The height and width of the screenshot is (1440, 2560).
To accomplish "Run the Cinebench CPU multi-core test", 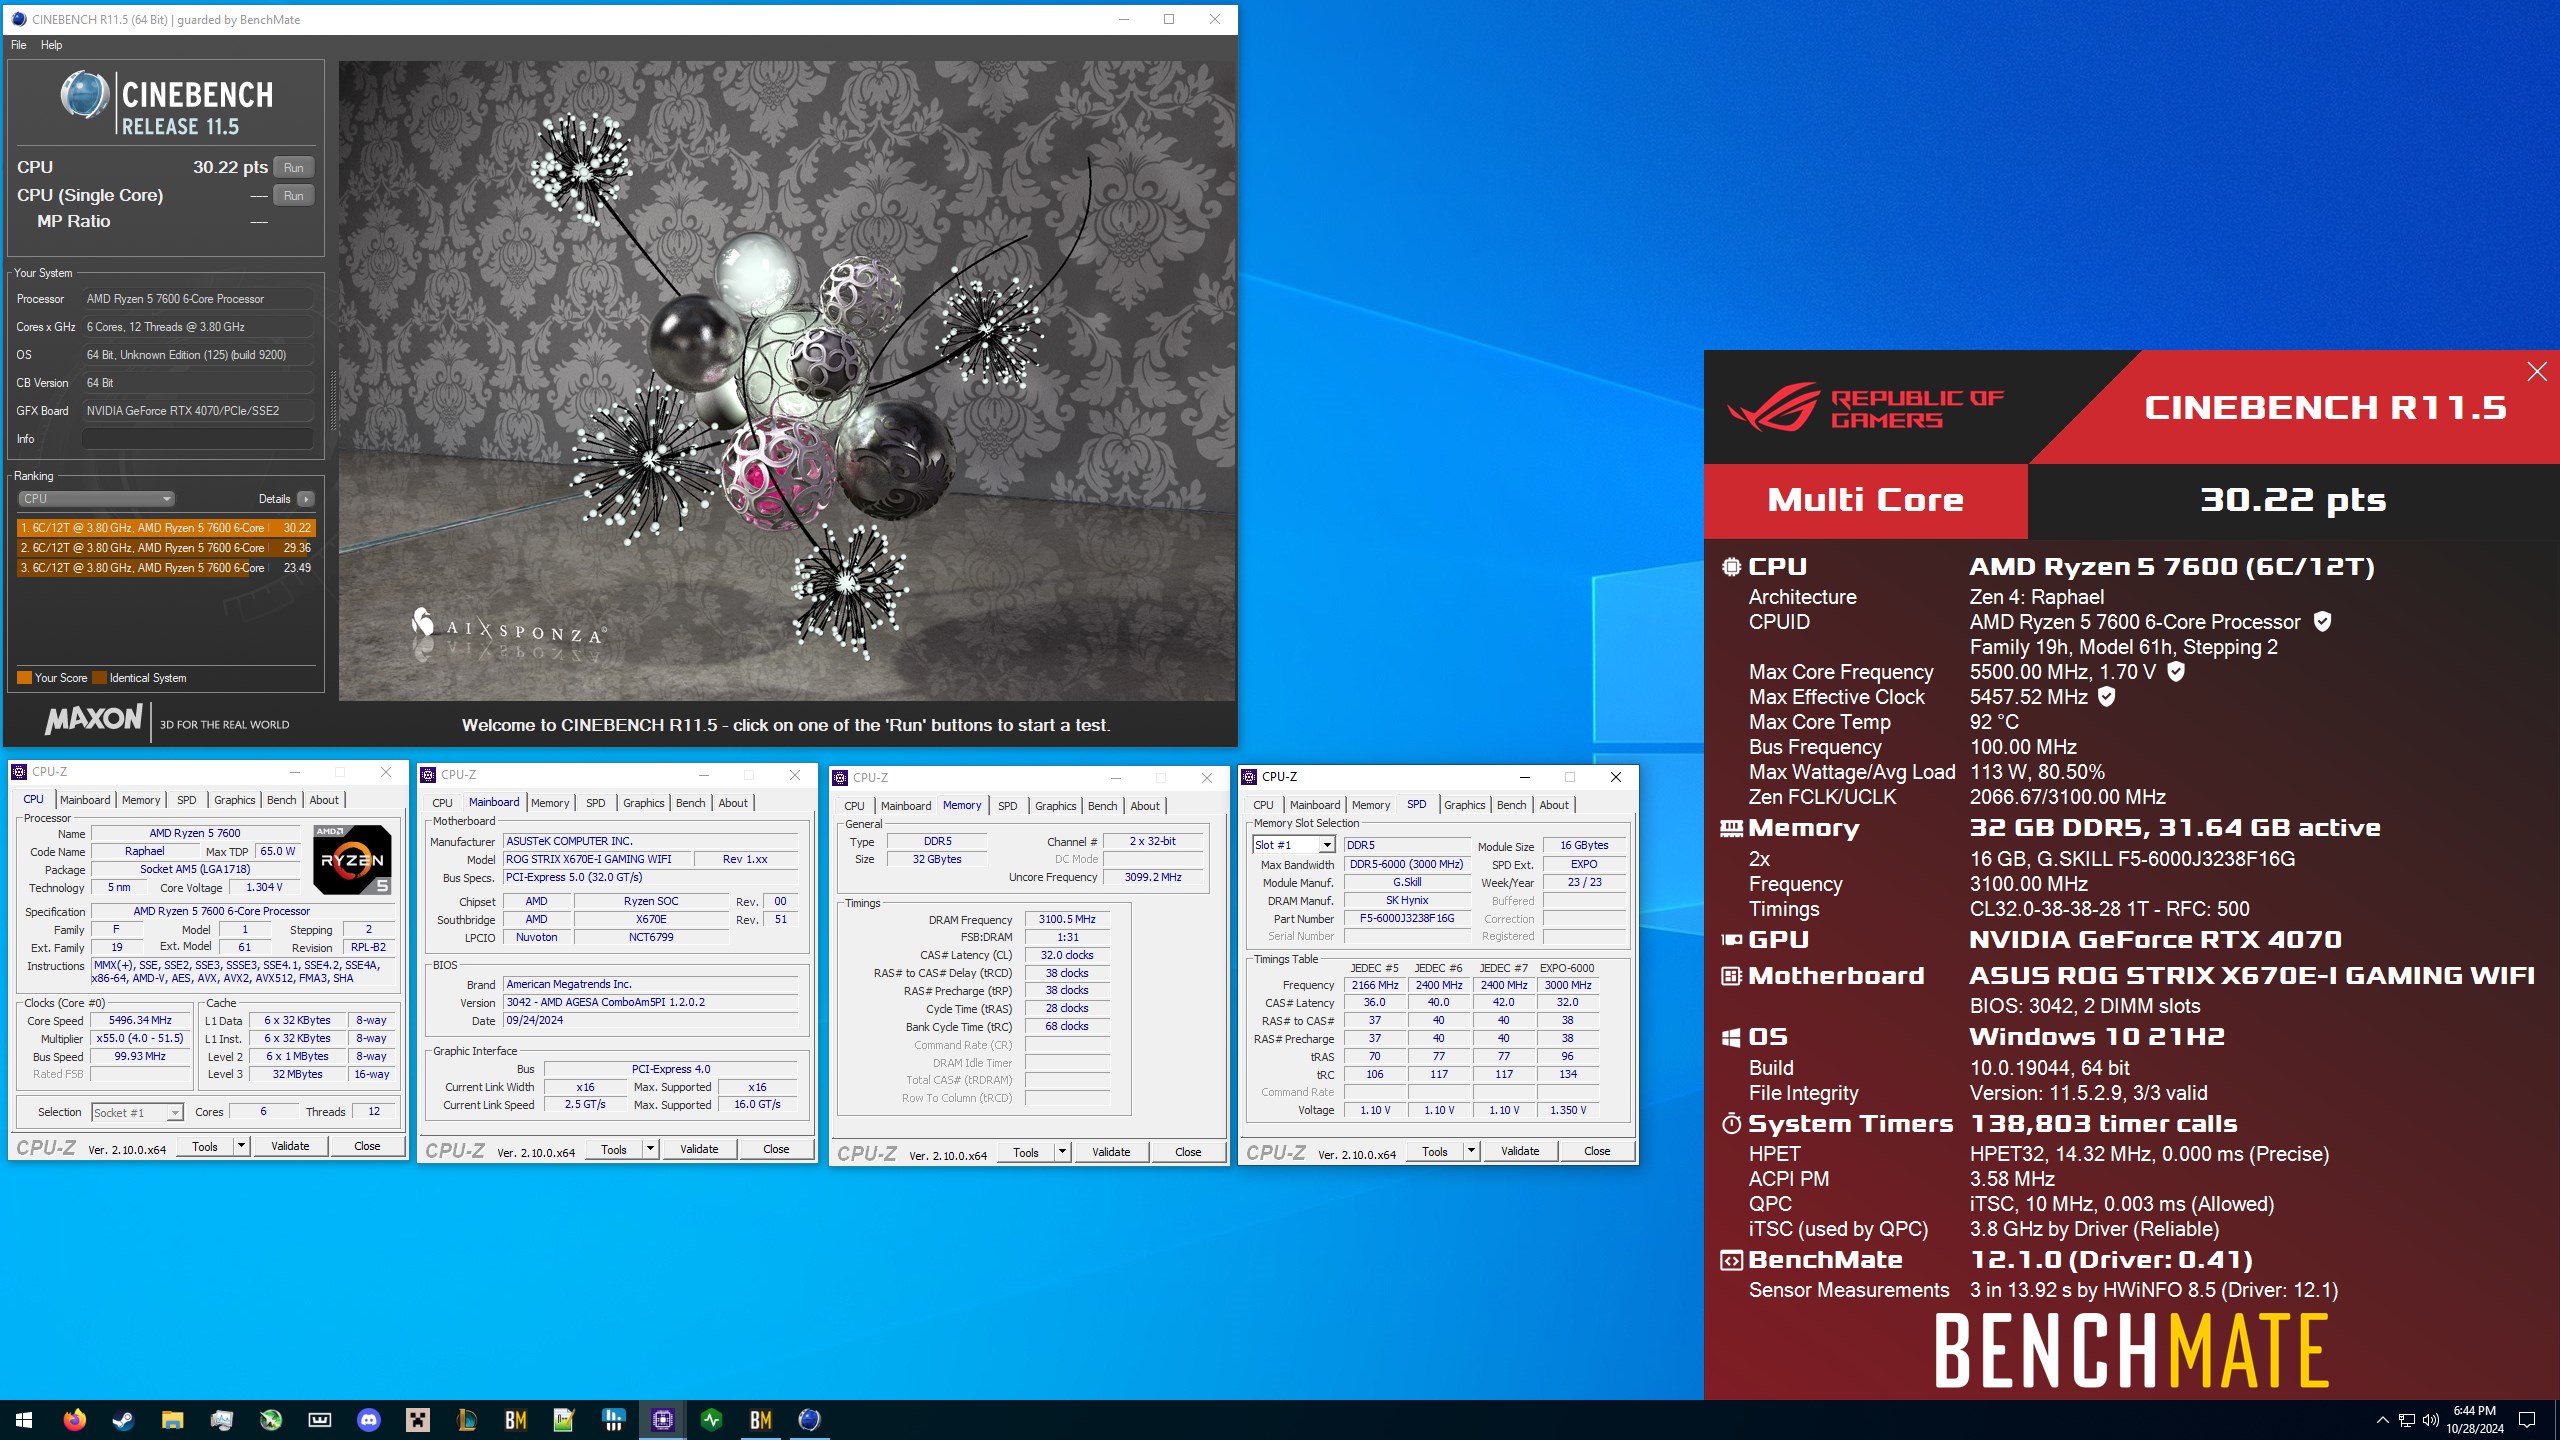I will point(293,167).
